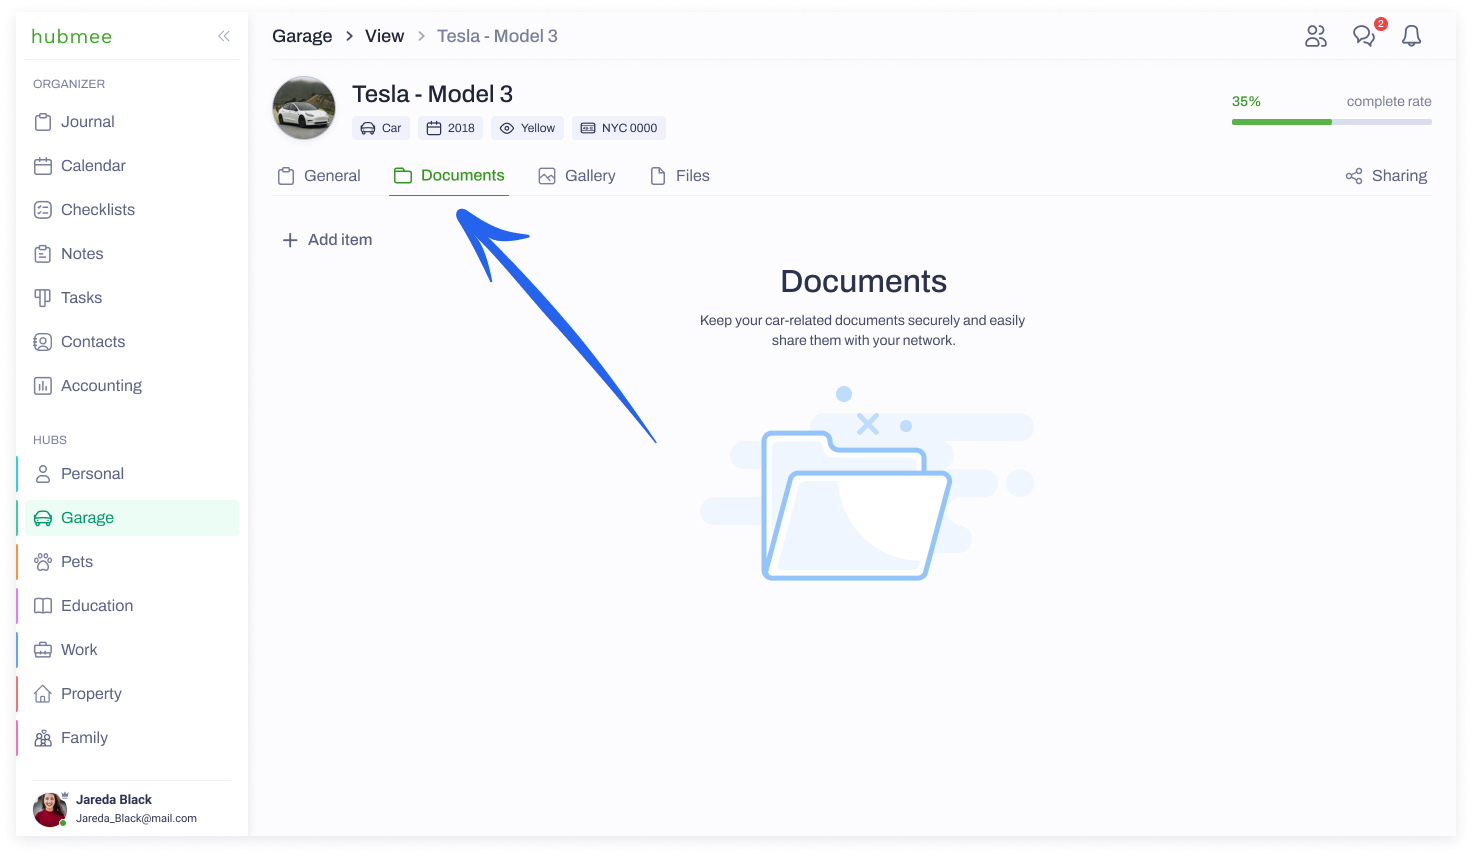Click the Jareda_Black@mail.com email text

136,818
